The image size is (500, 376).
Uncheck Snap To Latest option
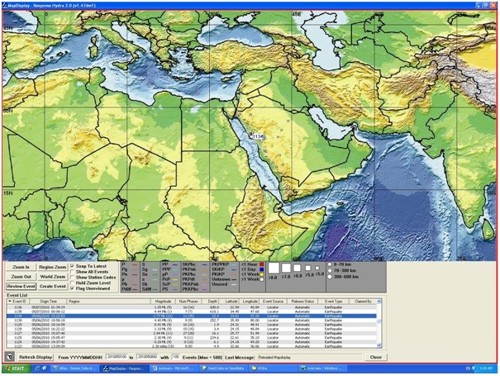point(72,266)
